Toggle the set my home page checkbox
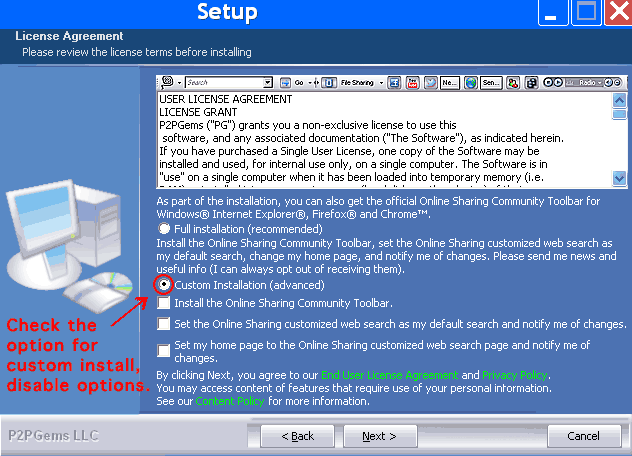This screenshot has width=632, height=456. pos(164,349)
